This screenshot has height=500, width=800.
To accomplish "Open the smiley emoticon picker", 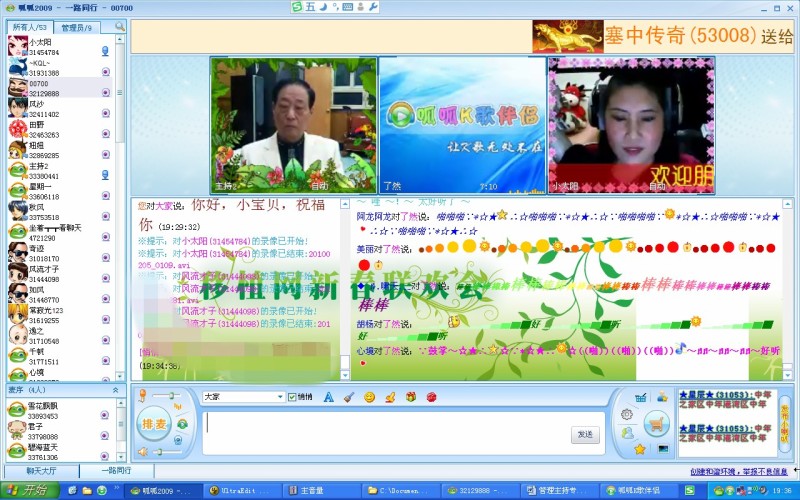I will click(369, 397).
